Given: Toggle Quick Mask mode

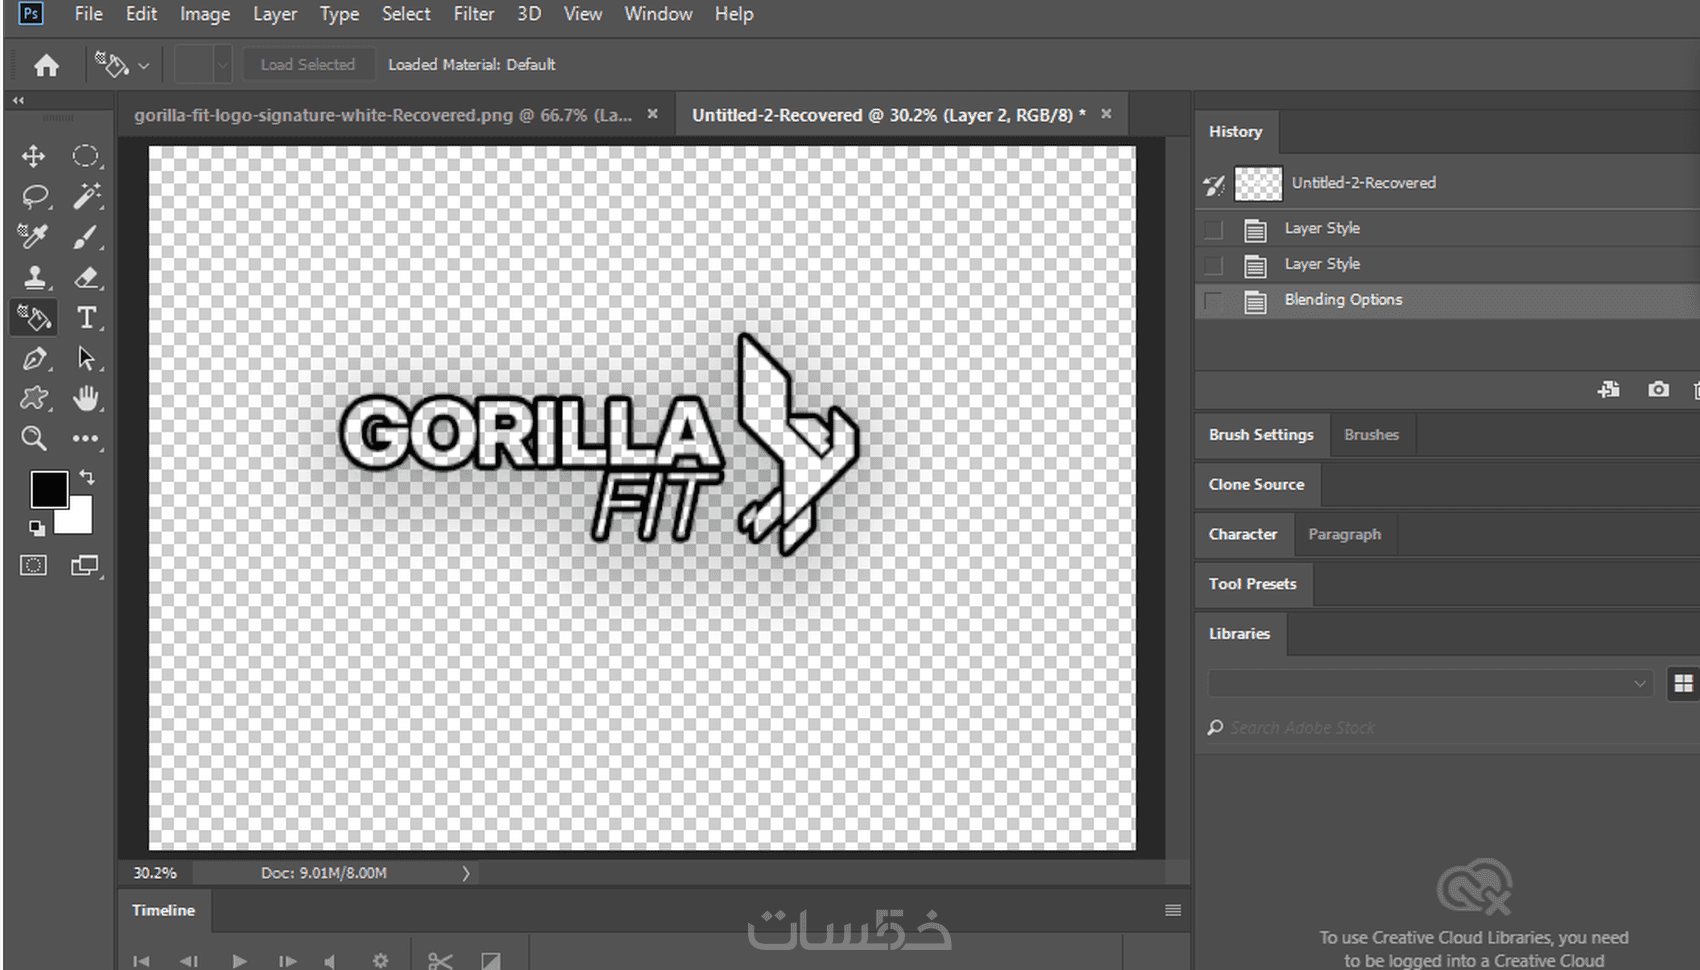Looking at the screenshot, I should click(33, 566).
